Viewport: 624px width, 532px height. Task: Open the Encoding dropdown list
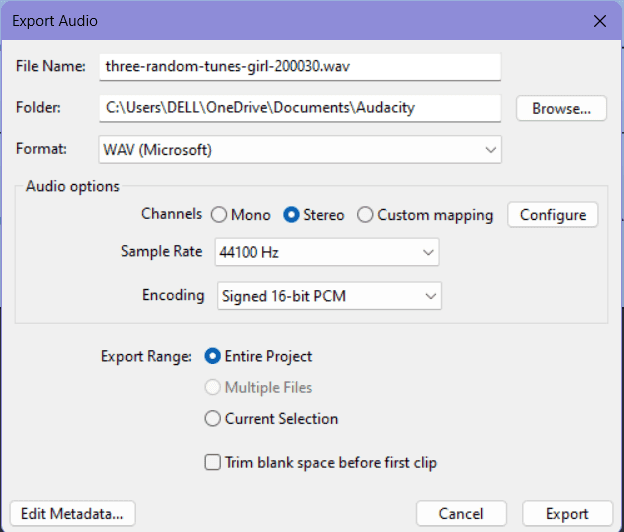(x=329, y=296)
